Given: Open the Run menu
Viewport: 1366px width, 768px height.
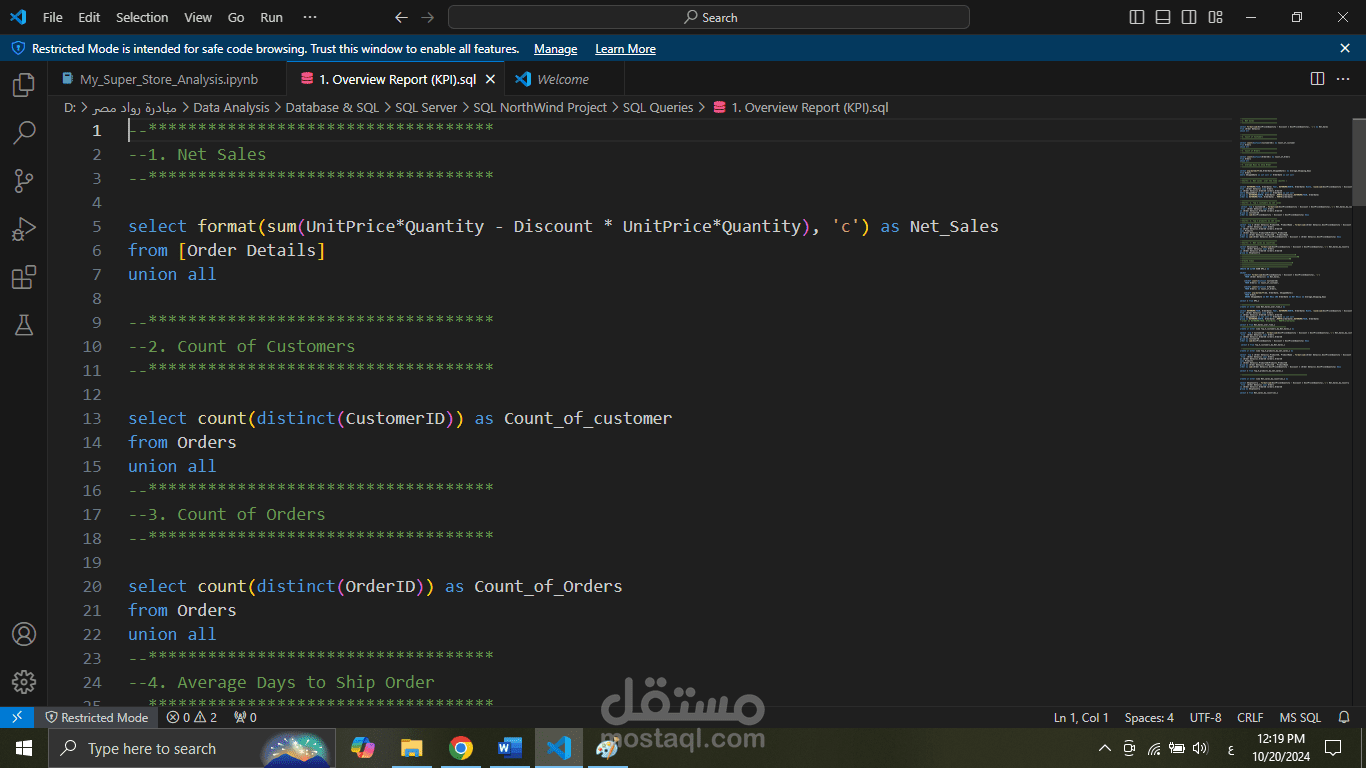Looking at the screenshot, I should click(x=271, y=17).
